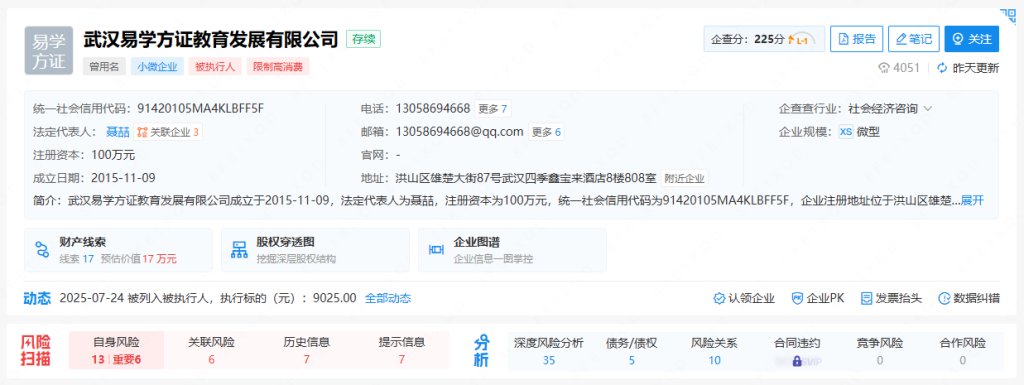The width and height of the screenshot is (1024, 385).
Task: Open 深度风险分析 35 analysis item
Action: point(549,350)
